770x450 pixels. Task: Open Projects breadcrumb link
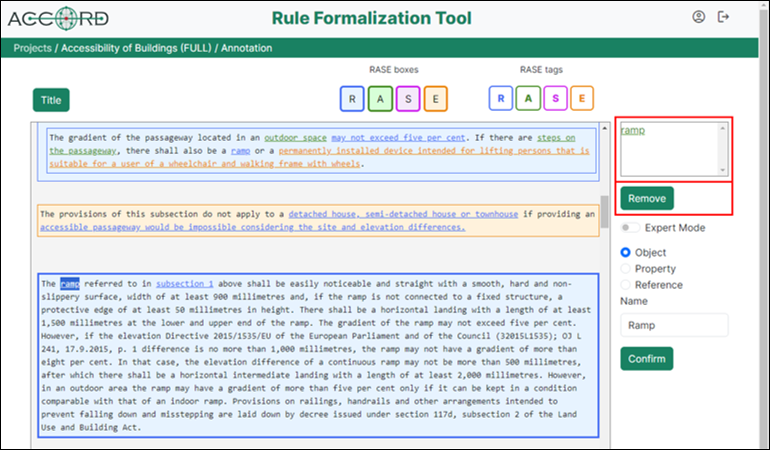32,48
